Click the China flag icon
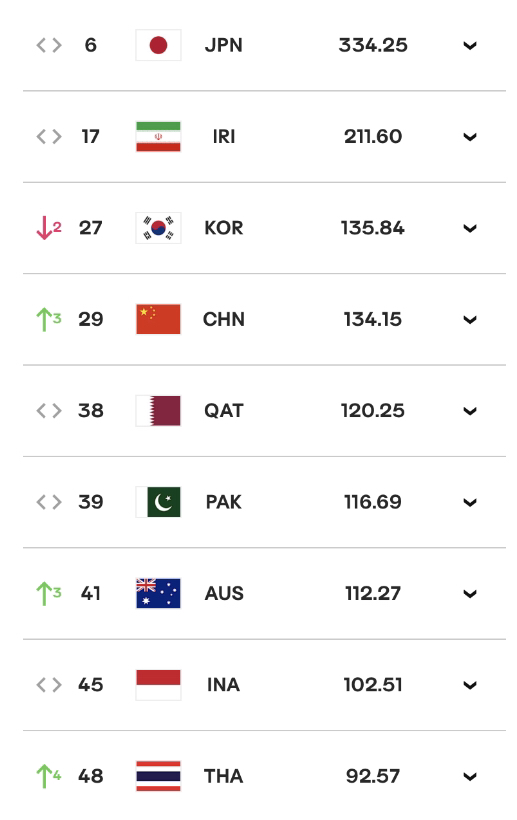The image size is (517, 820). (158, 319)
